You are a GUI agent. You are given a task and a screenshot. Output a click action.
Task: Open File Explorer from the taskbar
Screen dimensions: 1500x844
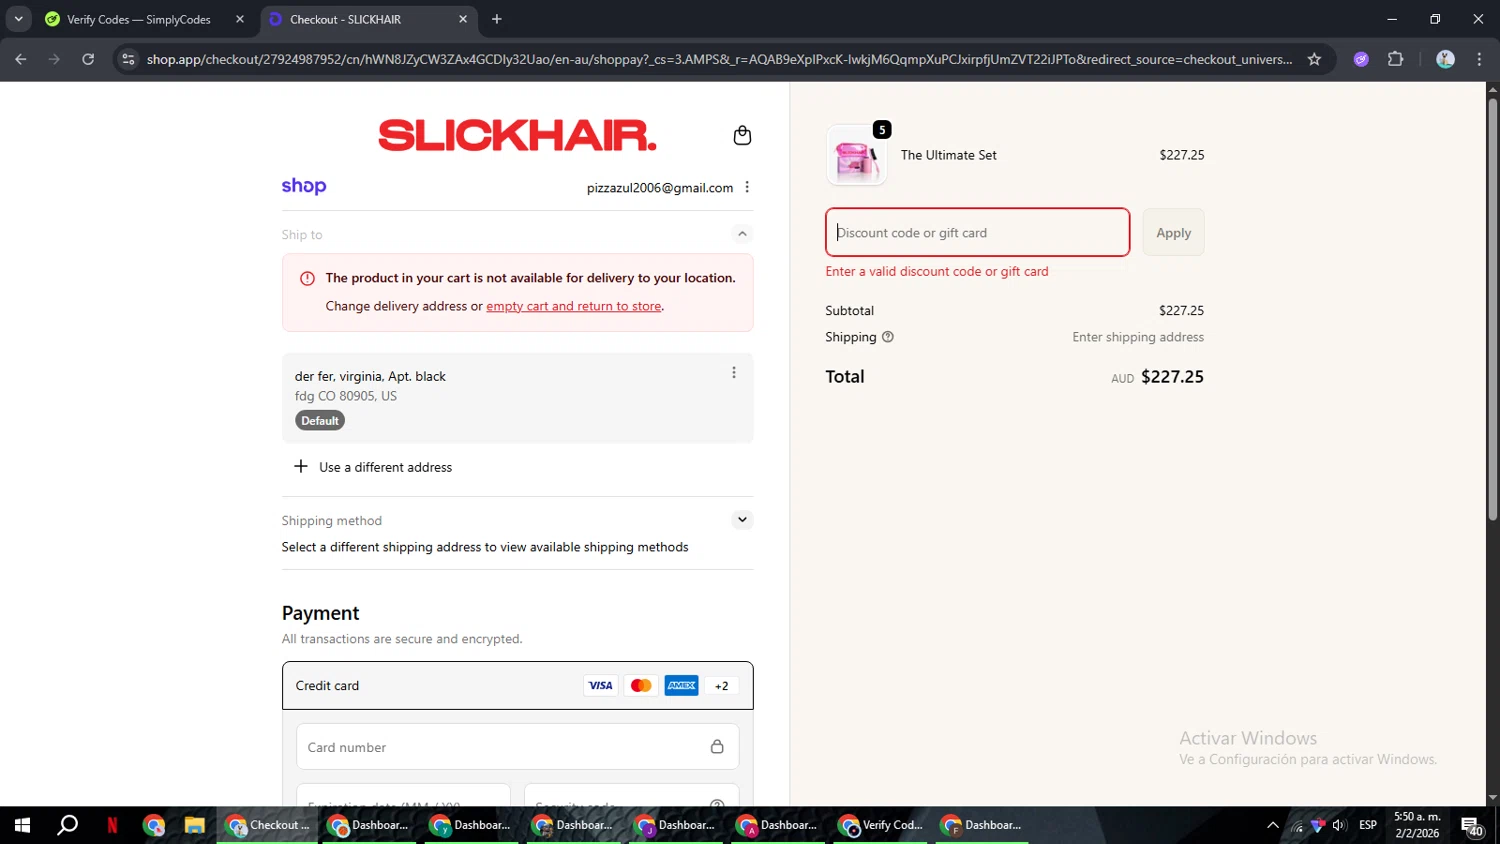tap(194, 825)
